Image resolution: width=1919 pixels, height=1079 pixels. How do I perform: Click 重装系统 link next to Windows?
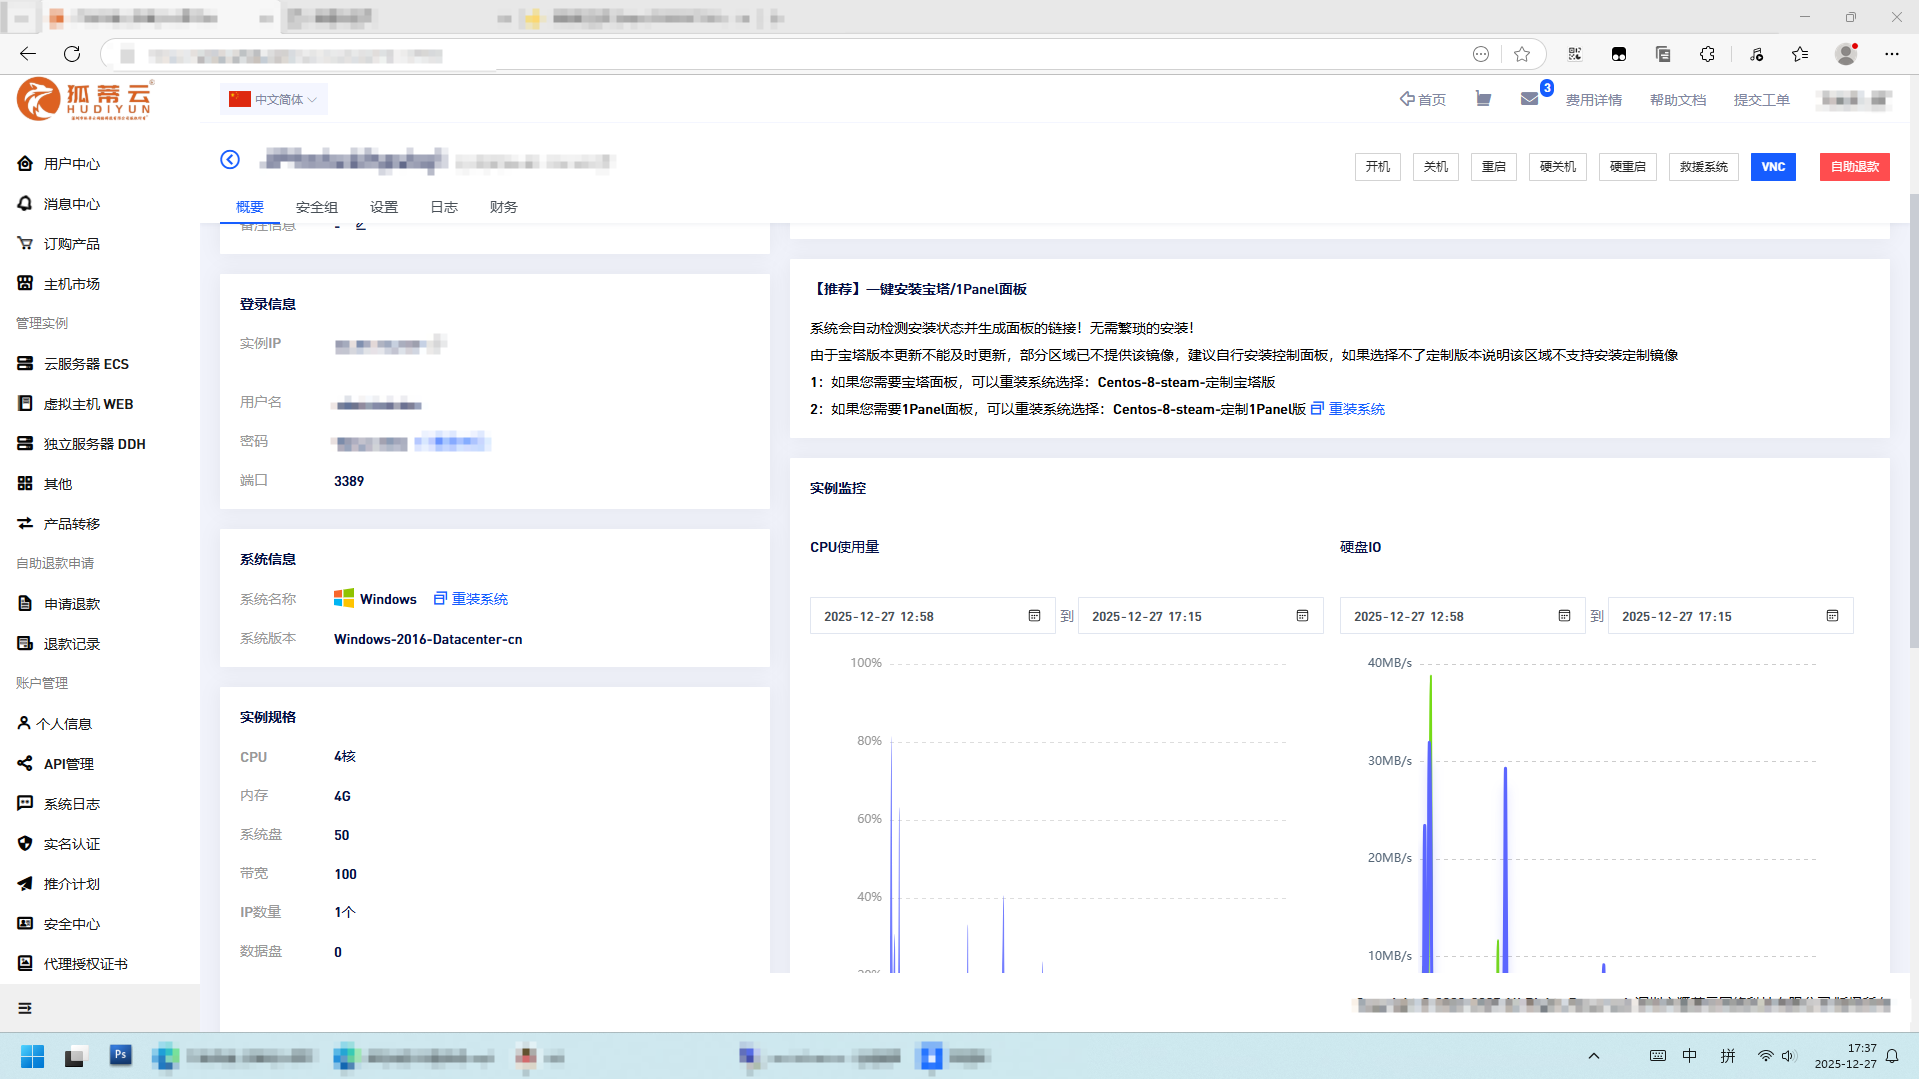[x=471, y=599]
